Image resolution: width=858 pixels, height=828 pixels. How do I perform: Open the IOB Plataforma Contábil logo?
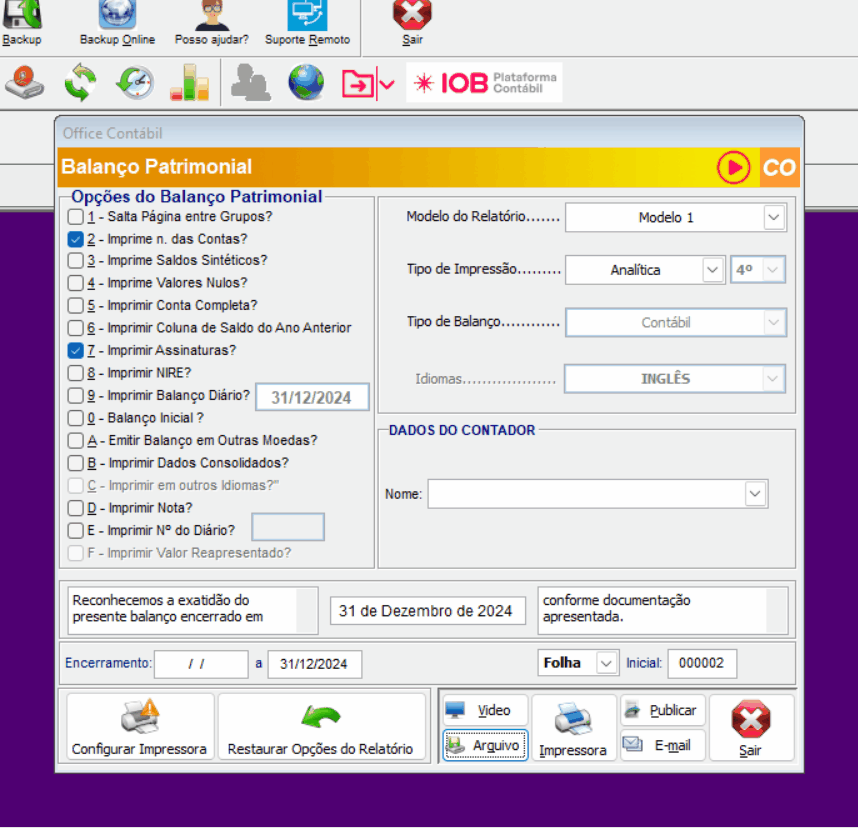point(484,83)
